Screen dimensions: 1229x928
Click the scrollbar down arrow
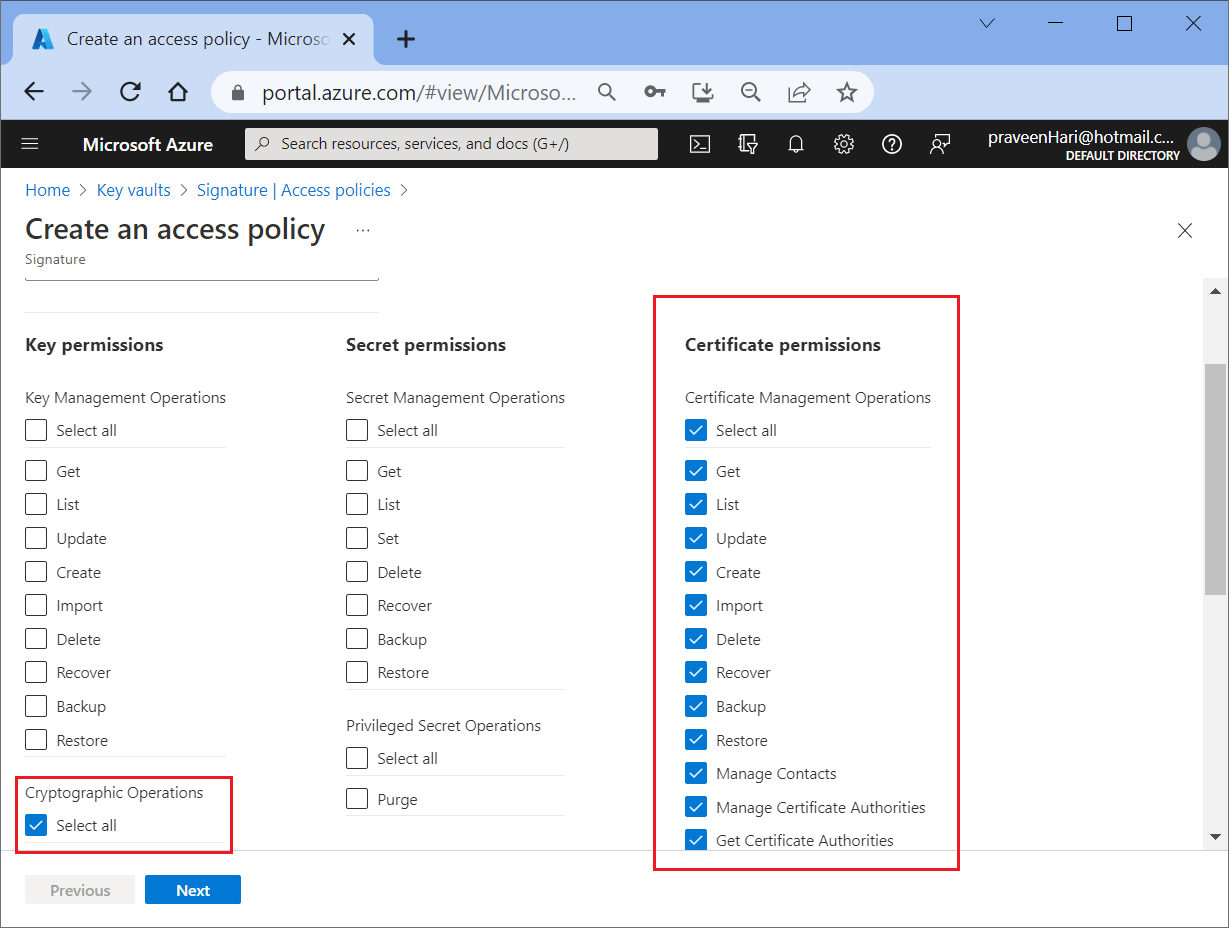point(1215,836)
